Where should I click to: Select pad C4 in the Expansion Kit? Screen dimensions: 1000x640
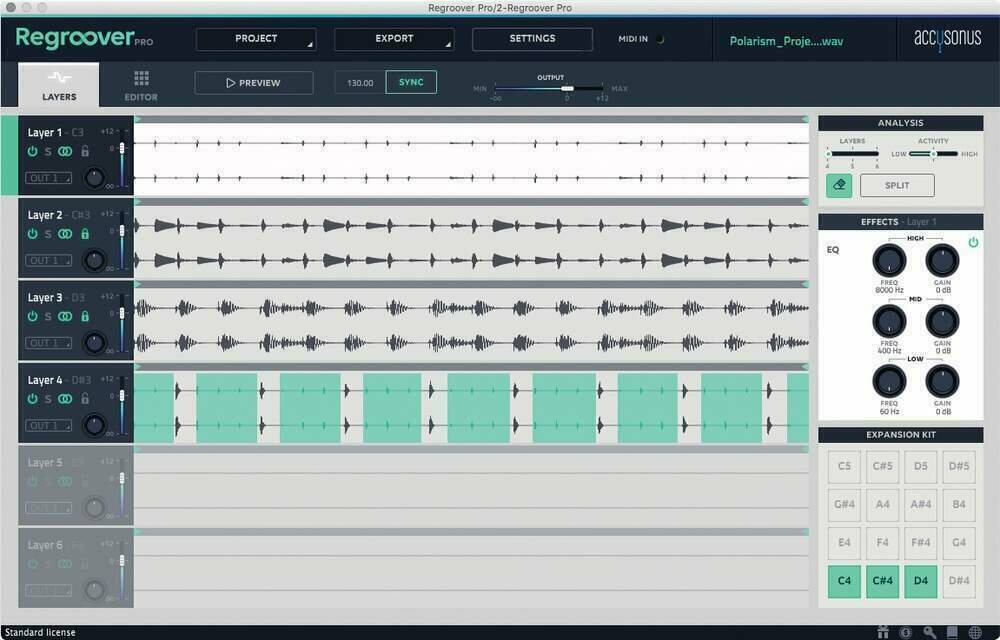point(843,581)
